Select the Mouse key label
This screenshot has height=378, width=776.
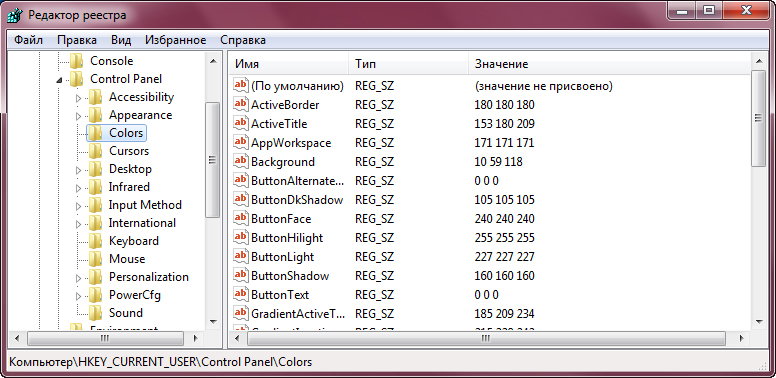(127, 259)
